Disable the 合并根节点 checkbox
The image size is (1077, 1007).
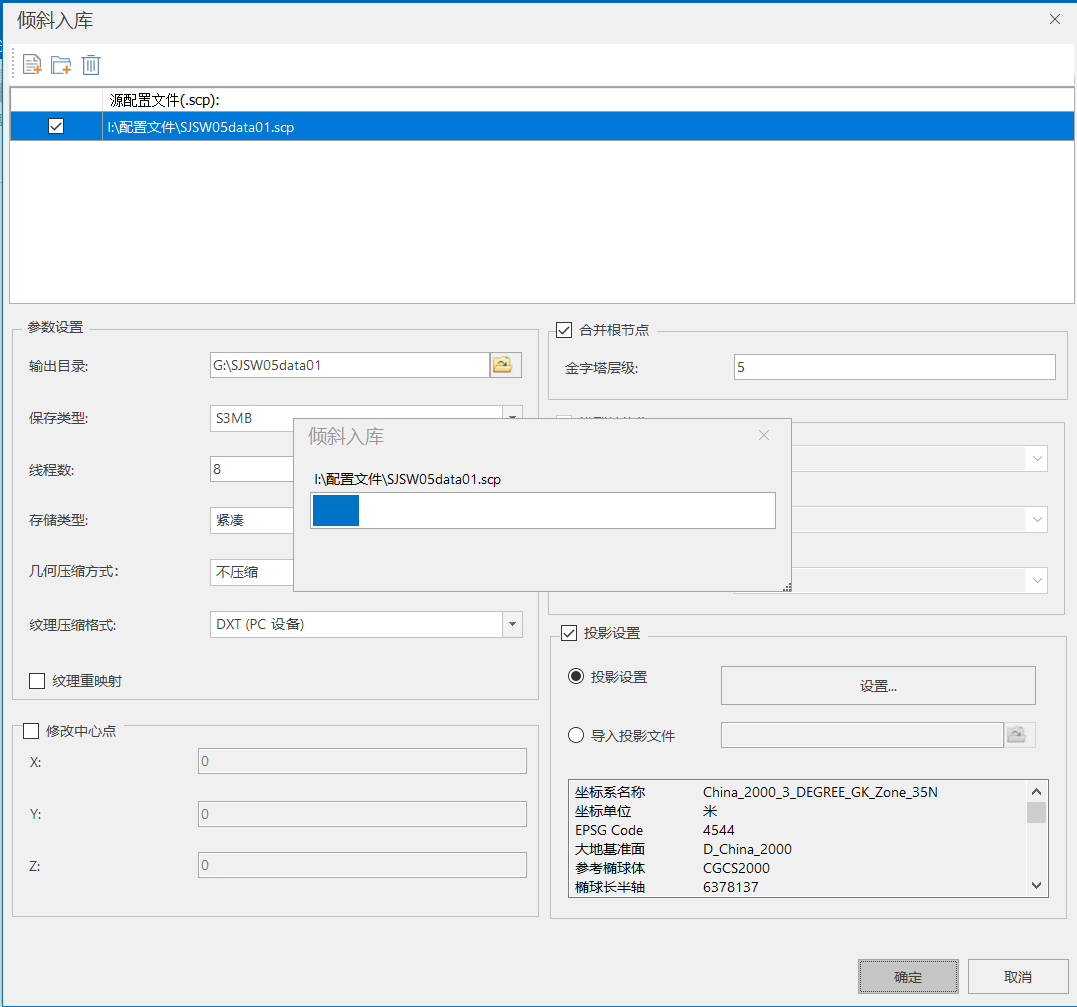coord(564,330)
